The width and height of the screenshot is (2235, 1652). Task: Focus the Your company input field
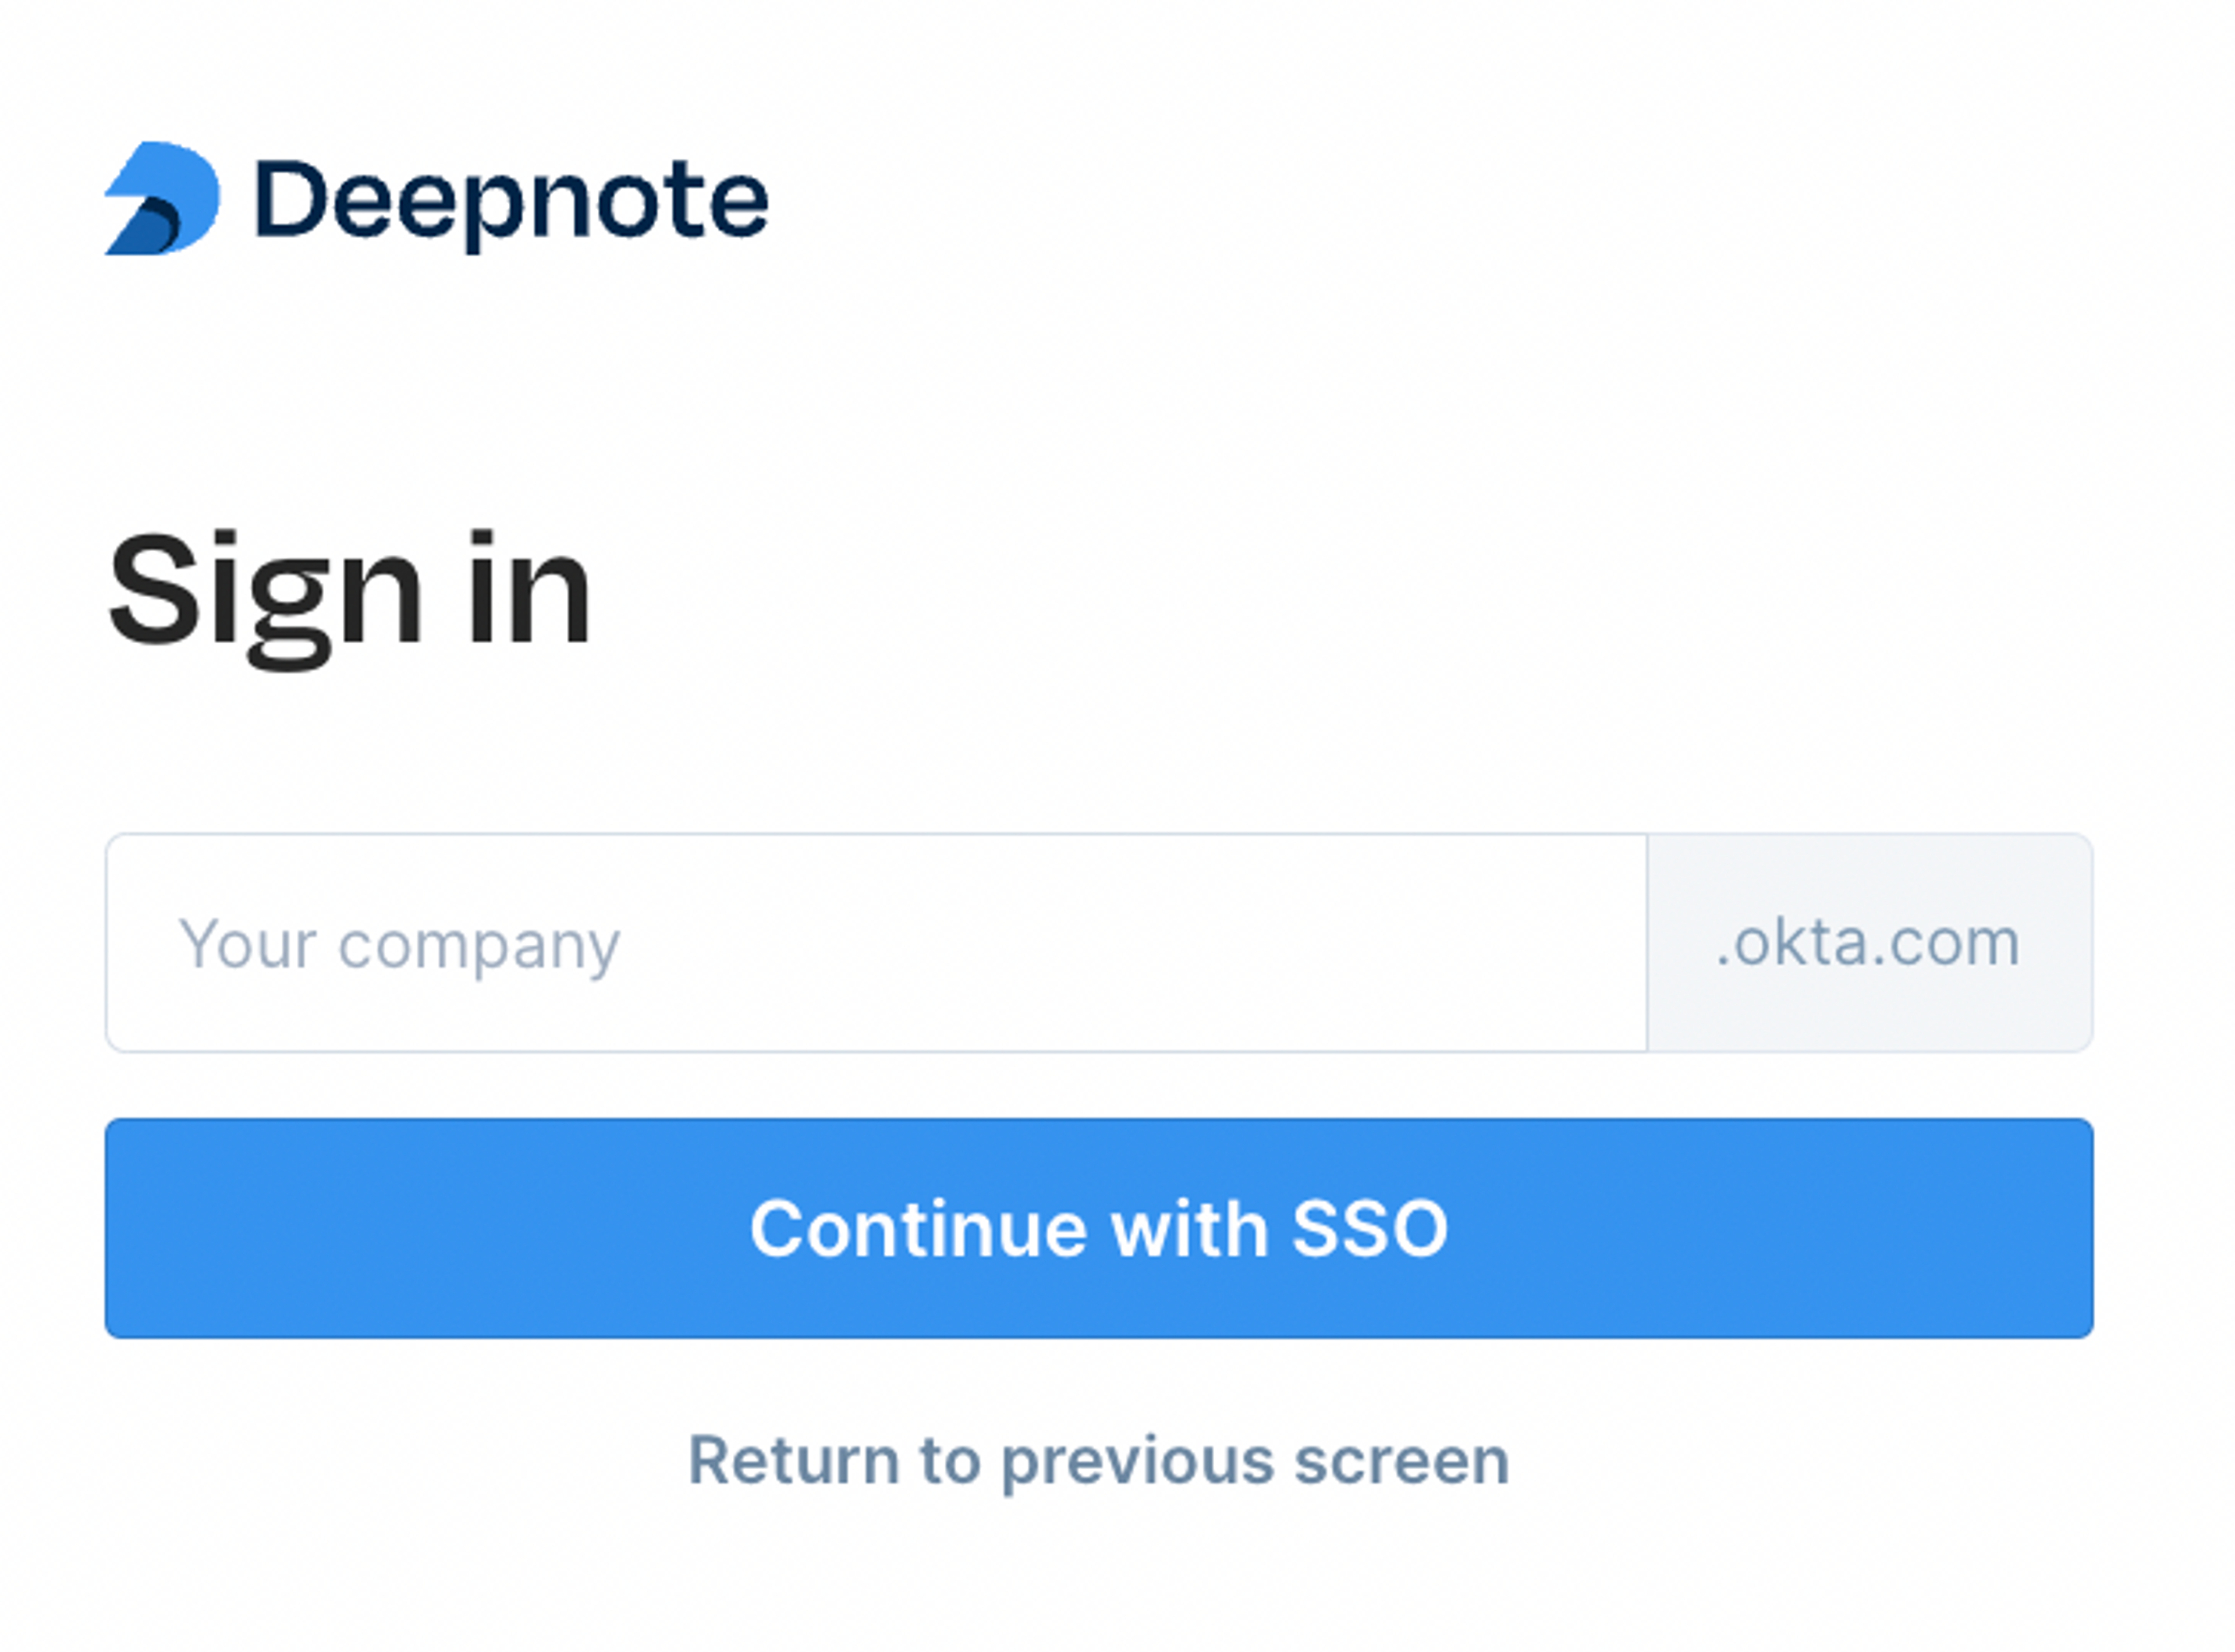tap(876, 943)
